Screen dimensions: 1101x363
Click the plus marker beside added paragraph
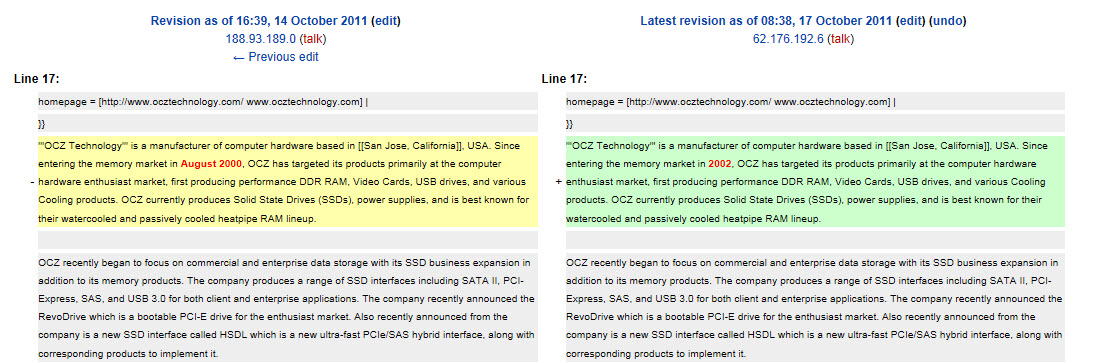(558, 182)
